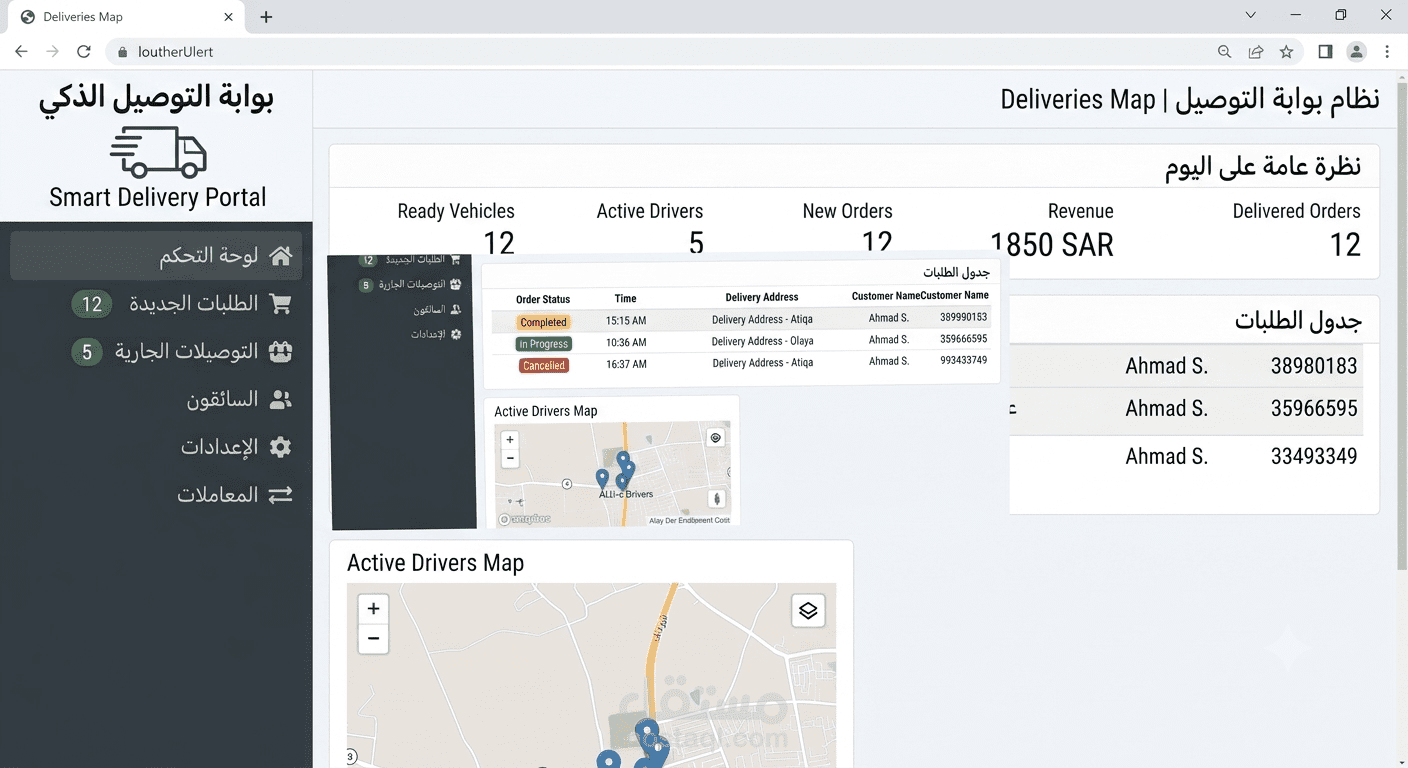
Task: Zoom in on the large Active Drivers Map
Action: tap(373, 608)
